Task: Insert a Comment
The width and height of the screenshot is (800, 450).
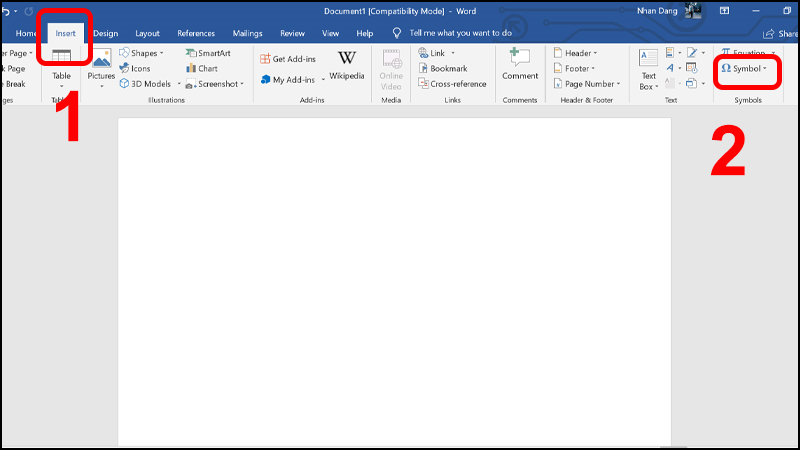Action: pos(519,65)
